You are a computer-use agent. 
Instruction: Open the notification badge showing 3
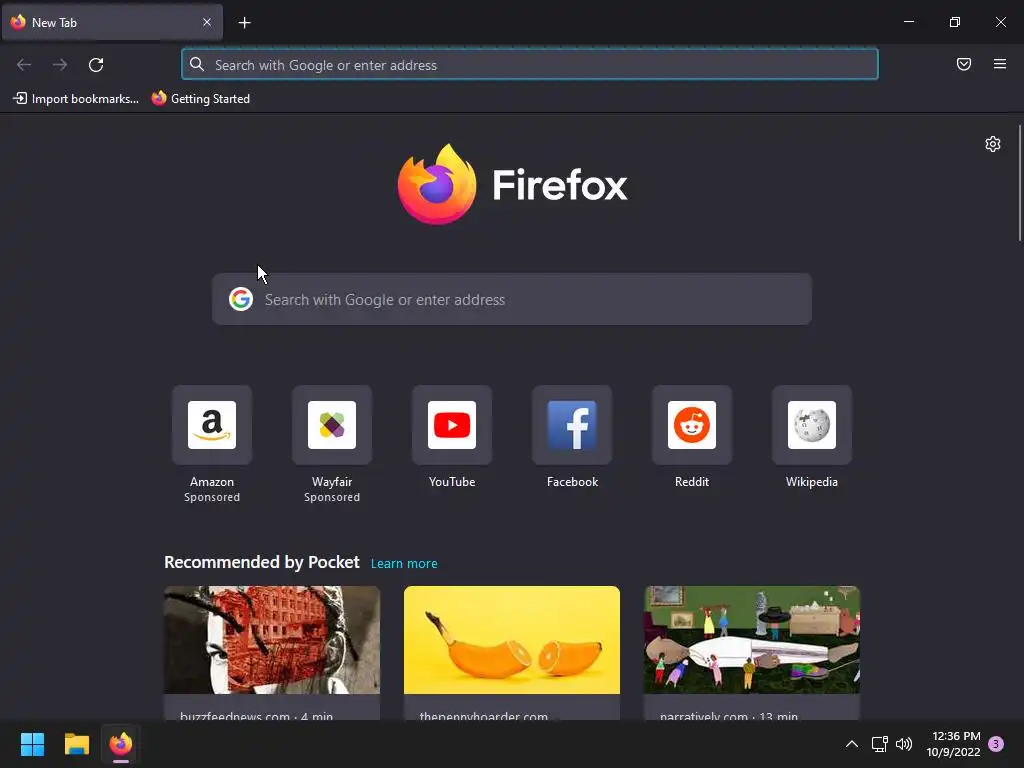[x=996, y=744]
